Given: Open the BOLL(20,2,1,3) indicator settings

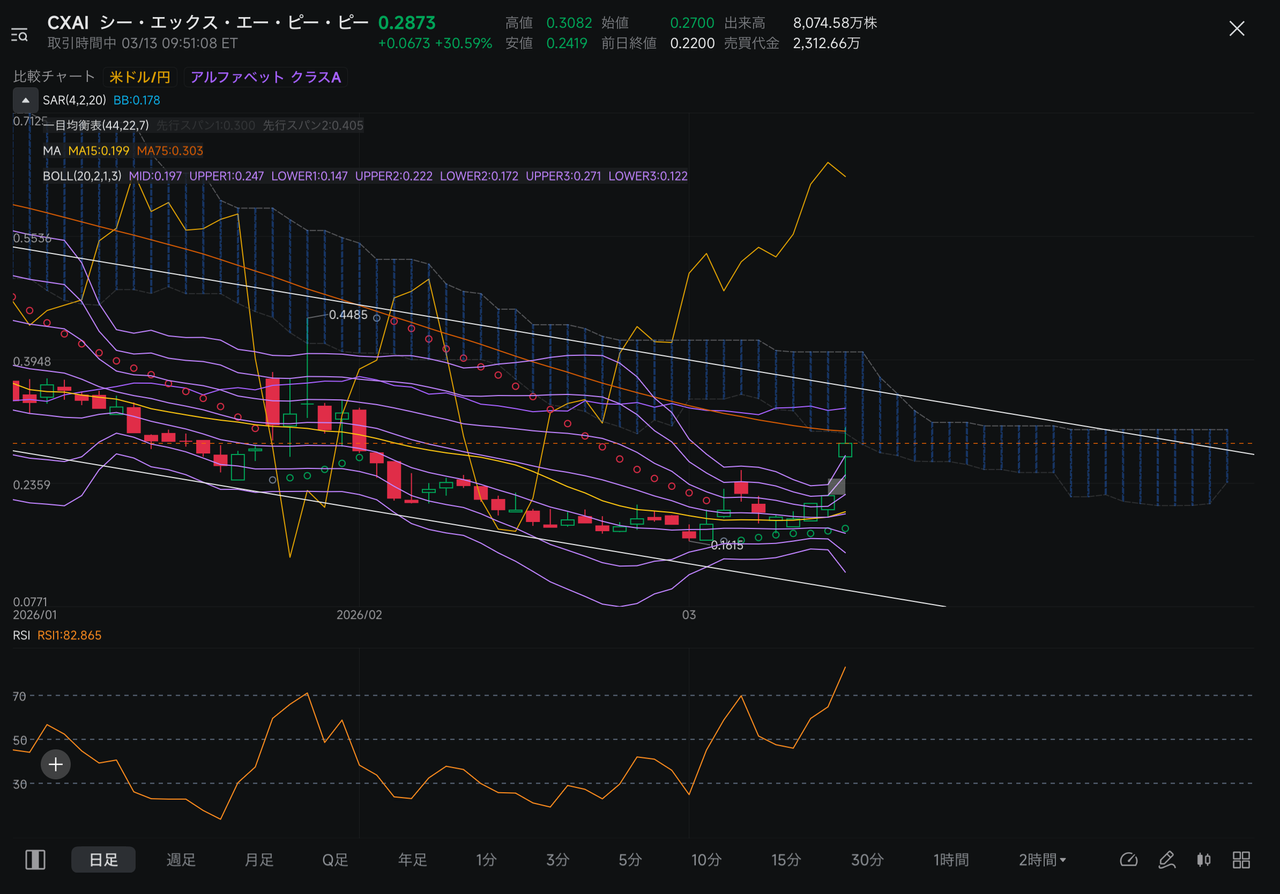Looking at the screenshot, I should [82, 175].
